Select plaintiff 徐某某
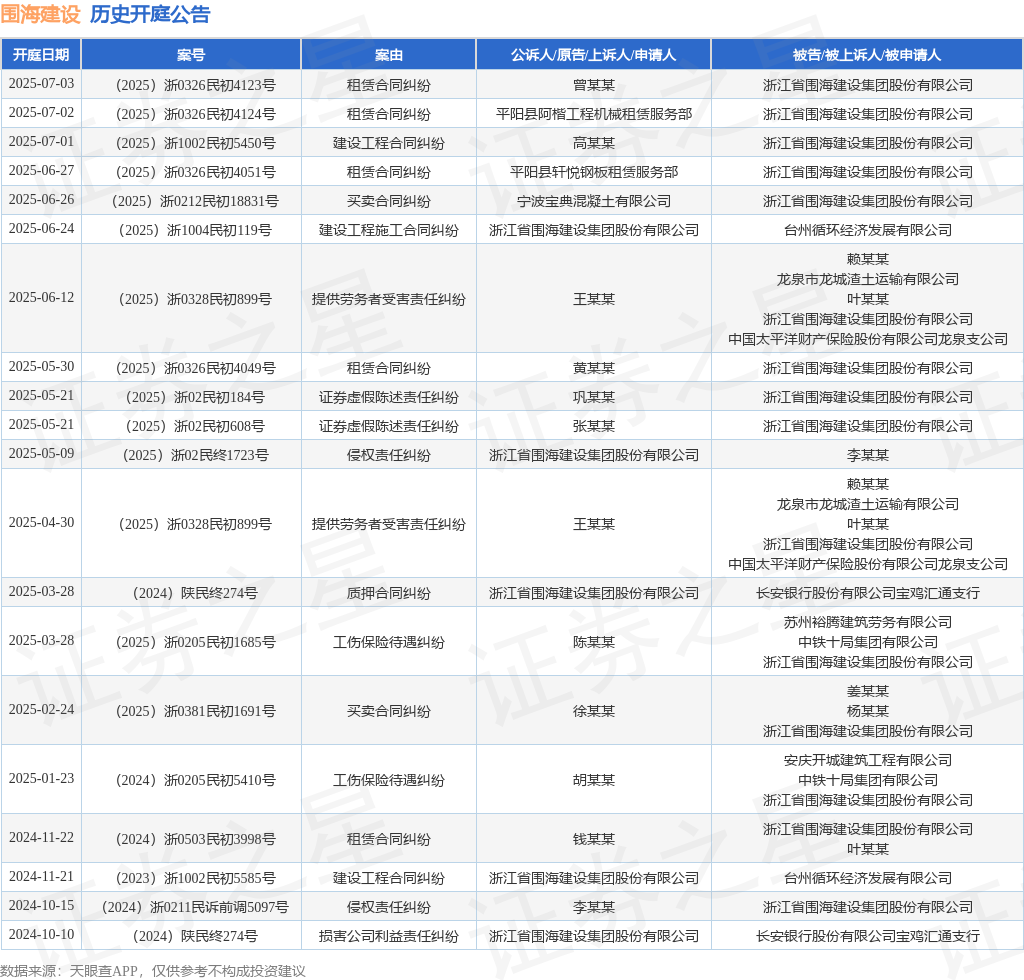 coord(594,711)
